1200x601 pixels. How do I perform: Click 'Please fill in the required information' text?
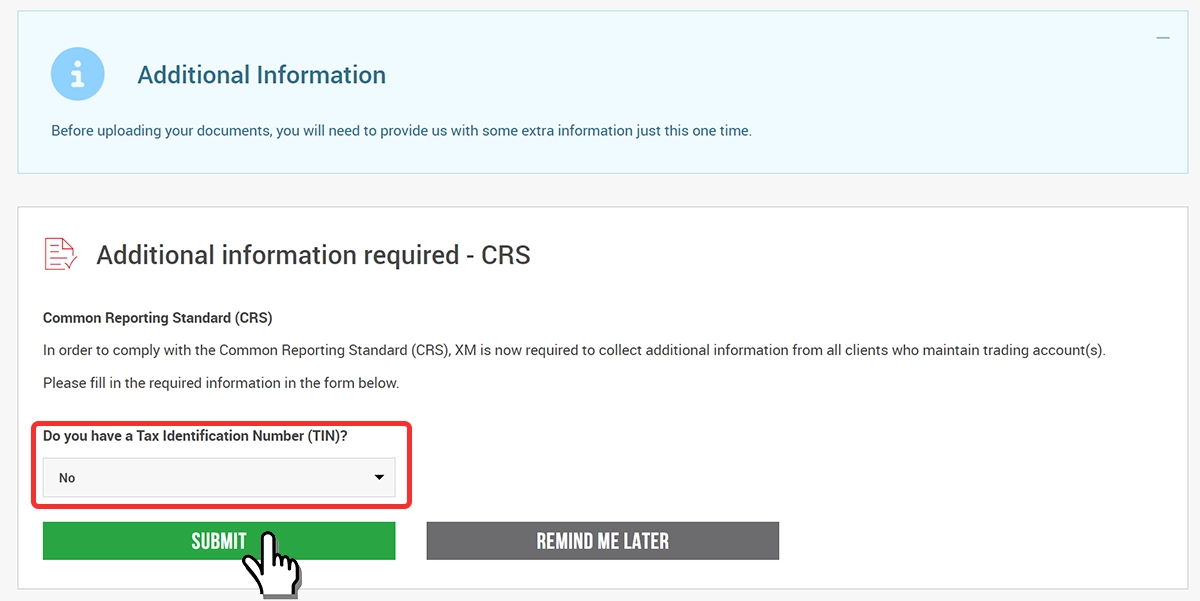coord(221,383)
